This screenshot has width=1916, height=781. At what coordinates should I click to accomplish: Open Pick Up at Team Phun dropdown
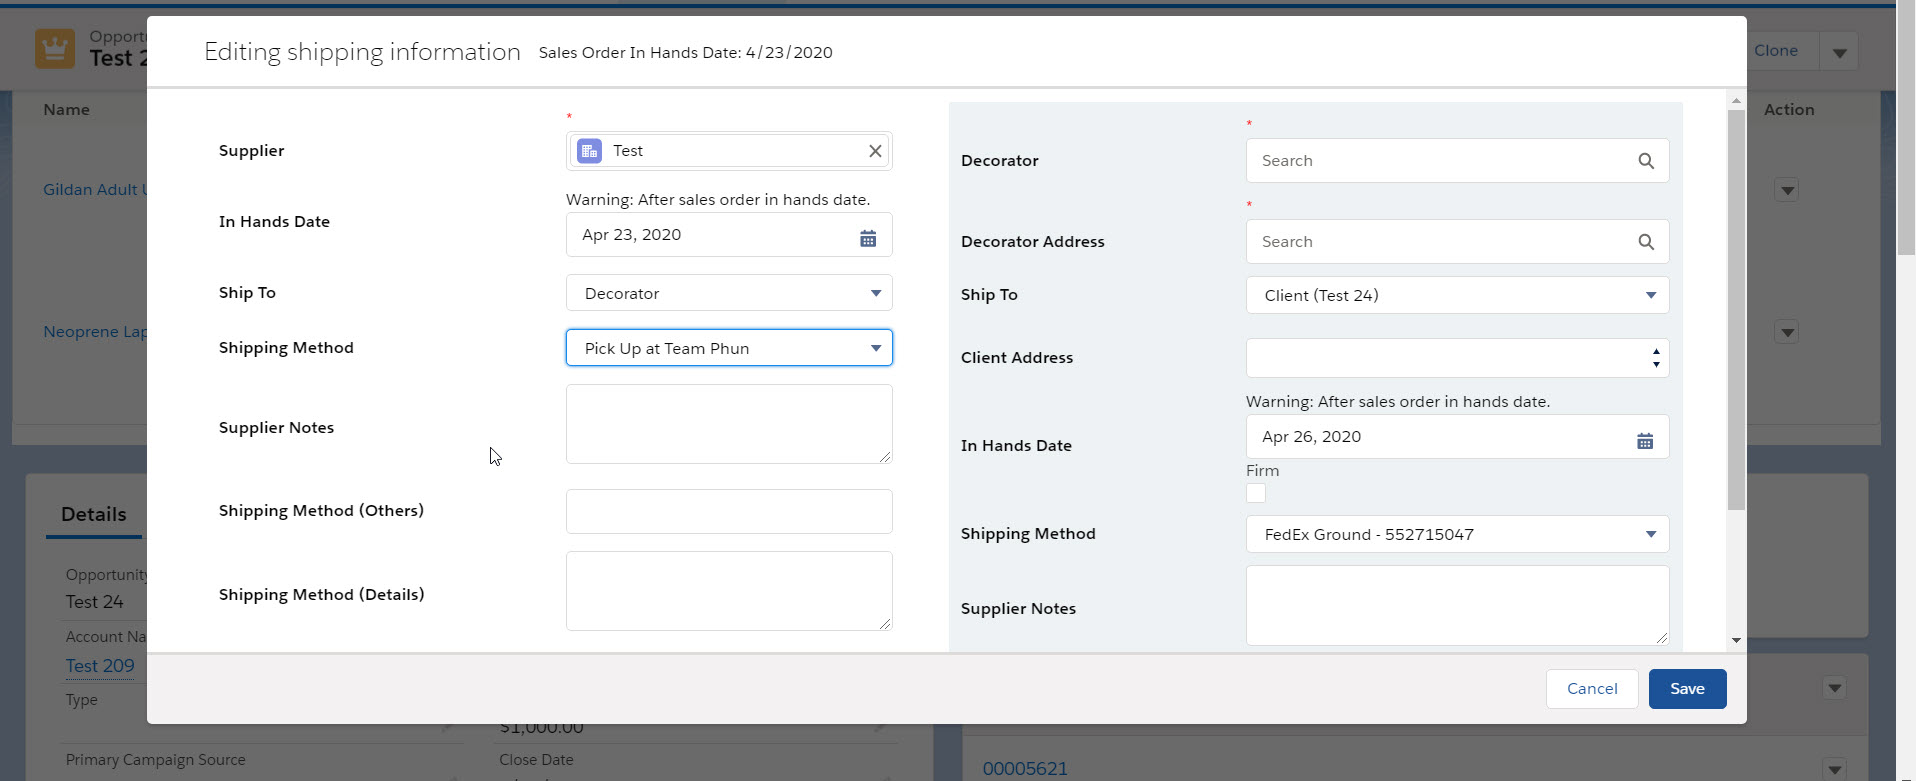point(729,348)
